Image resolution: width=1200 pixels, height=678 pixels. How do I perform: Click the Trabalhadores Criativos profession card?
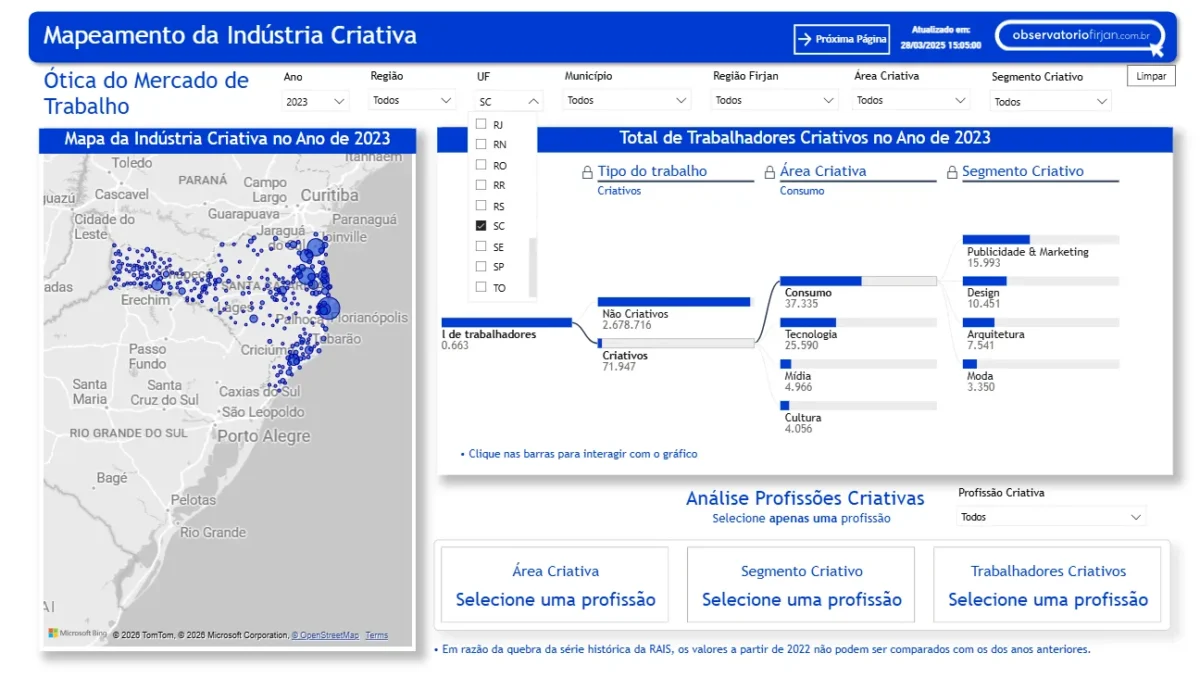1047,585
